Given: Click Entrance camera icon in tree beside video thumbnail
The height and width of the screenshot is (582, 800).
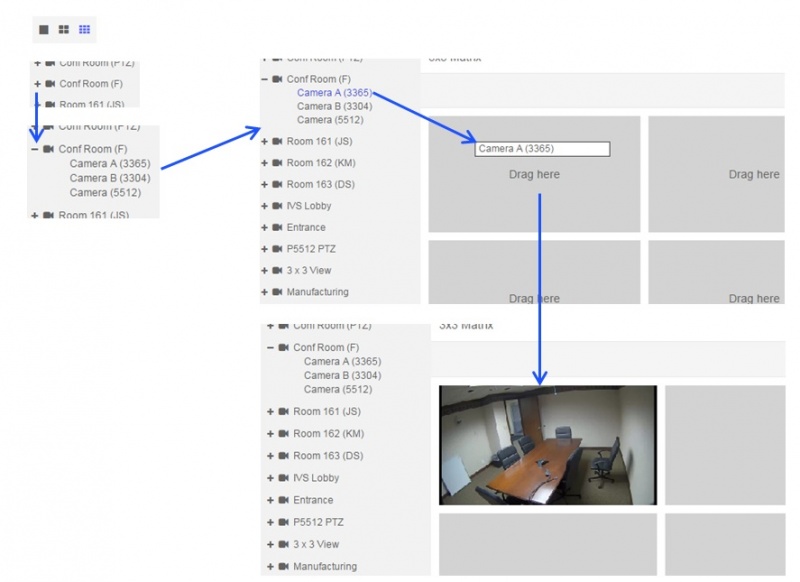Looking at the screenshot, I should [284, 500].
